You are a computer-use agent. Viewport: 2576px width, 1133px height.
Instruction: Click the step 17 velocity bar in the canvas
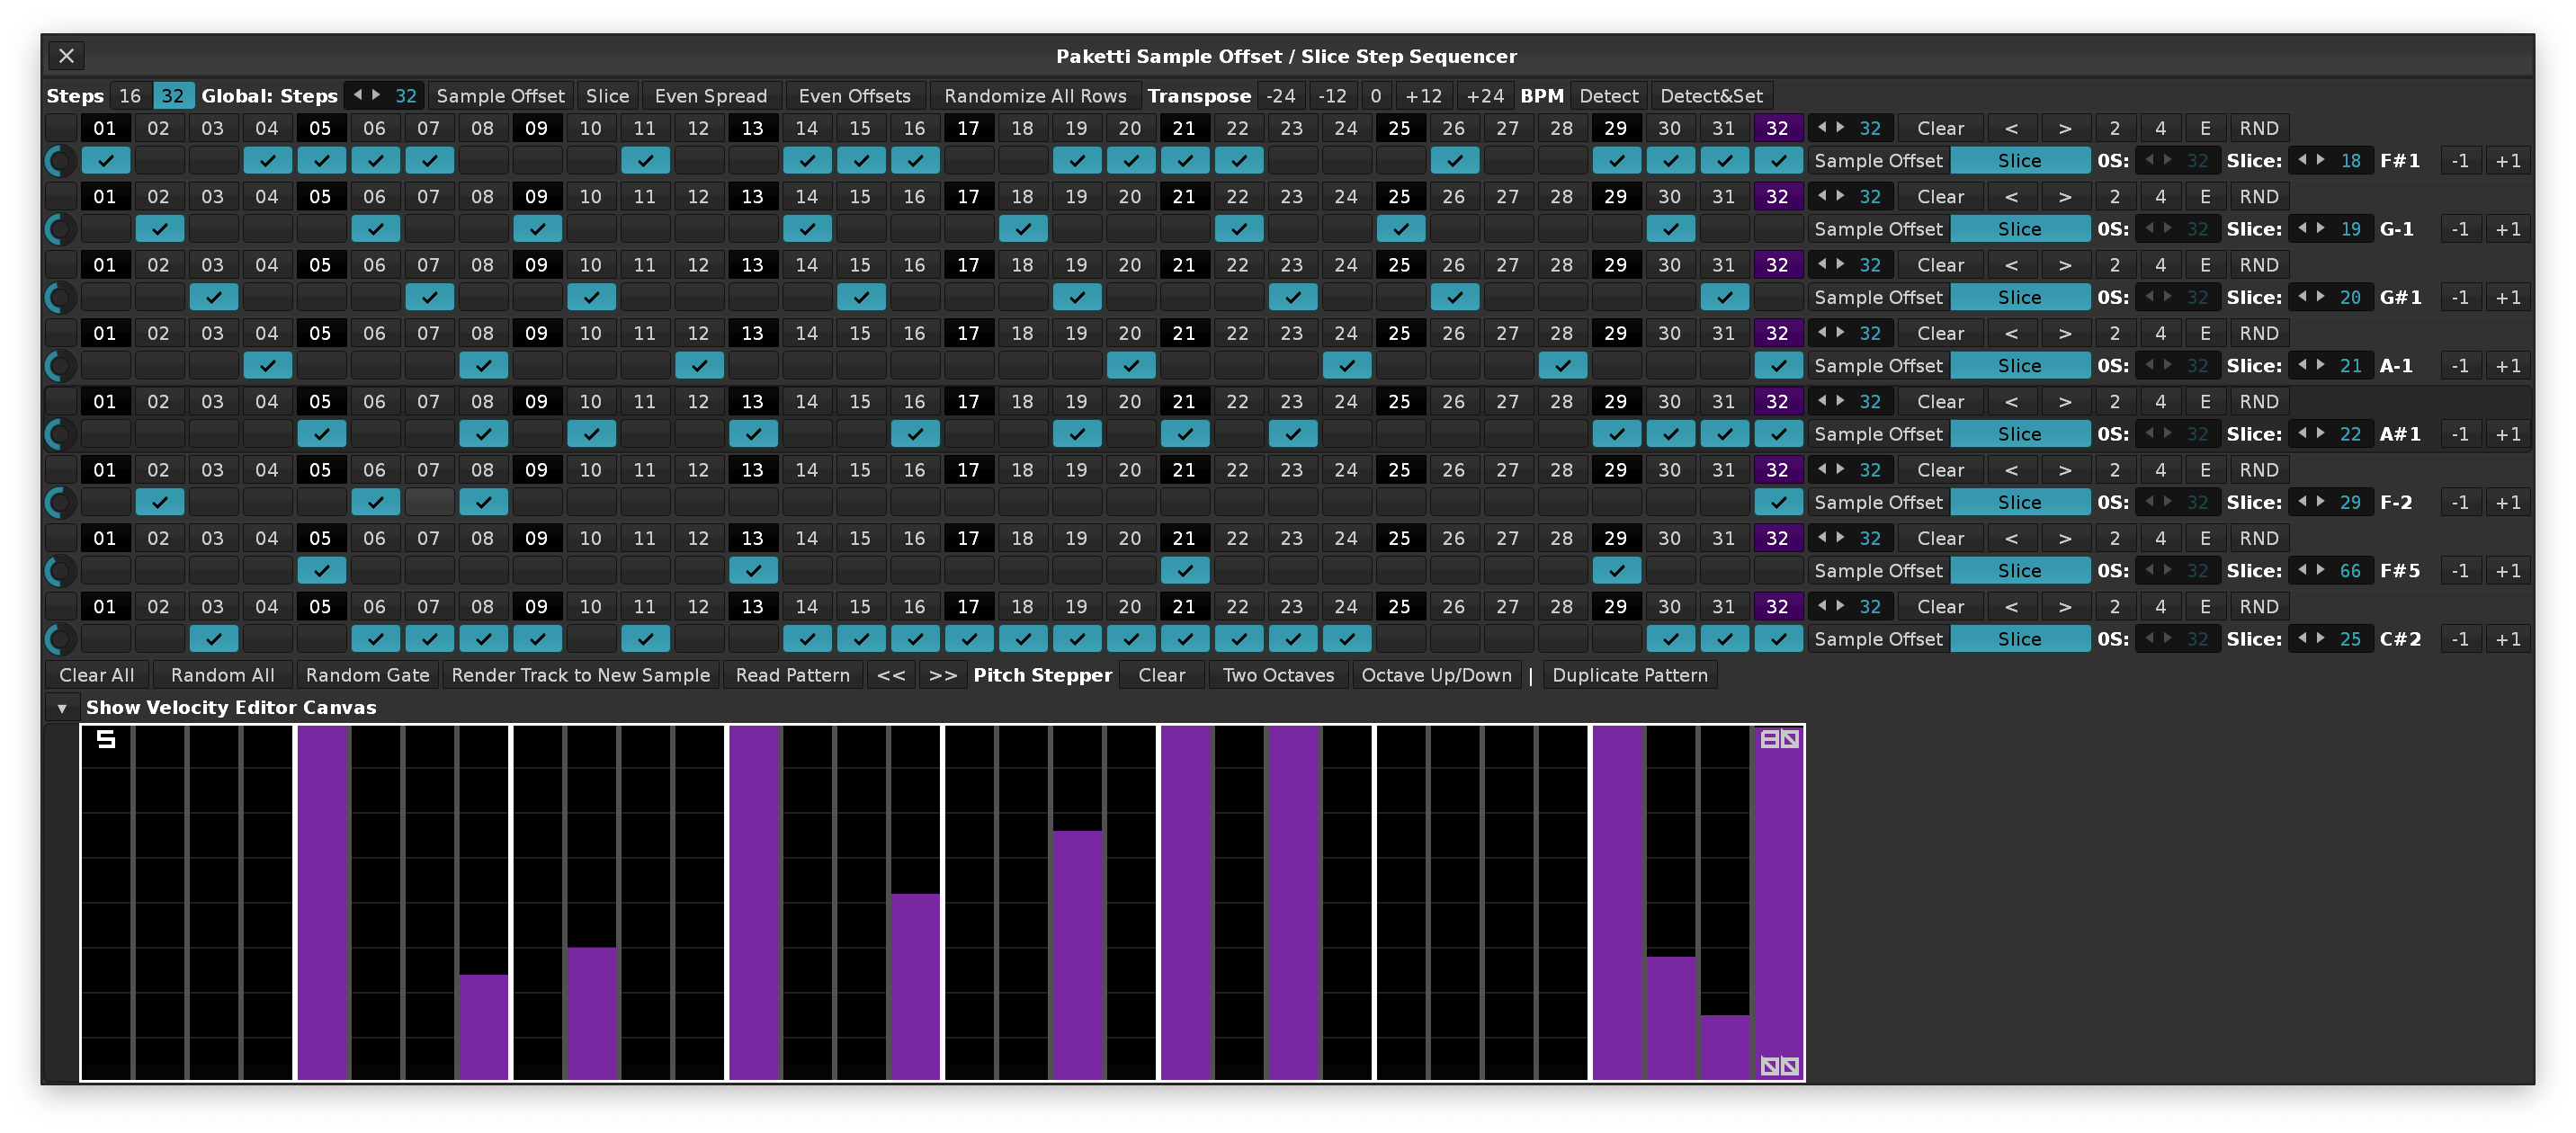[968, 902]
